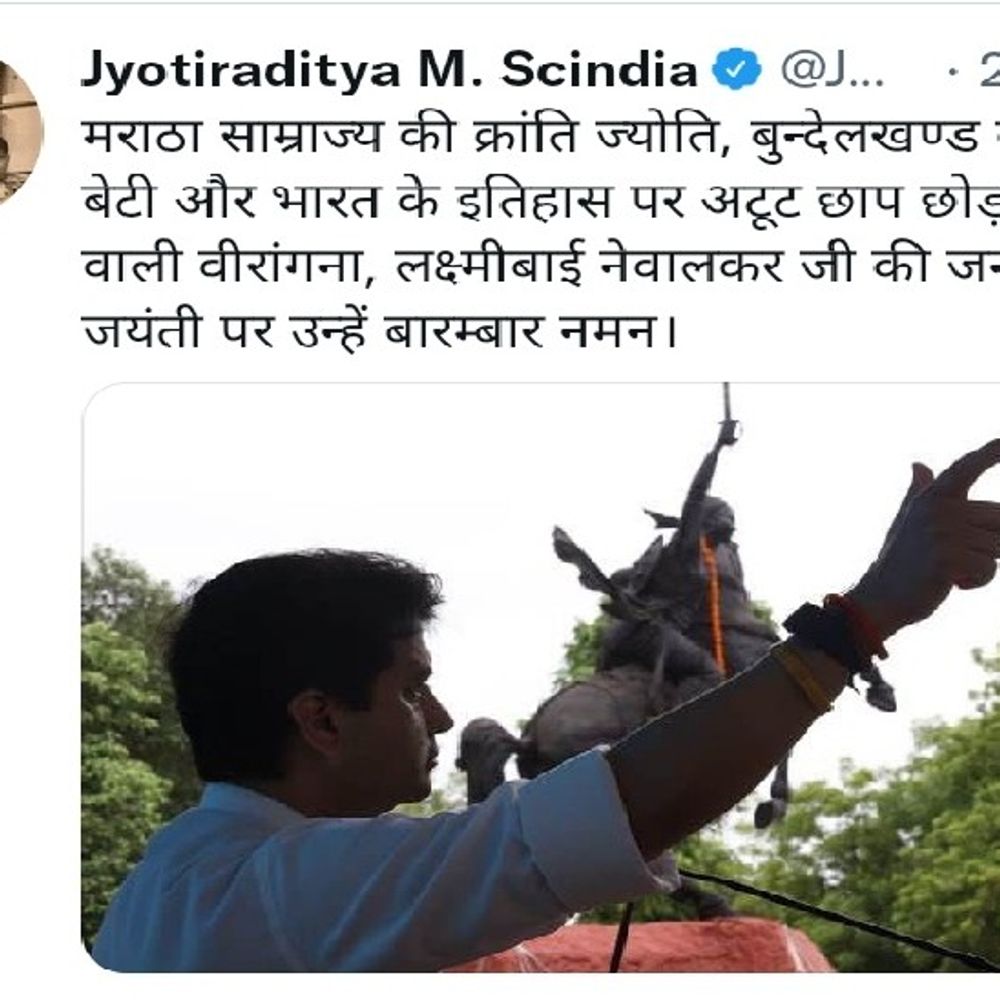This screenshot has height=1000, width=1000.
Task: Open the attached tweet photo
Action: [x=541, y=677]
